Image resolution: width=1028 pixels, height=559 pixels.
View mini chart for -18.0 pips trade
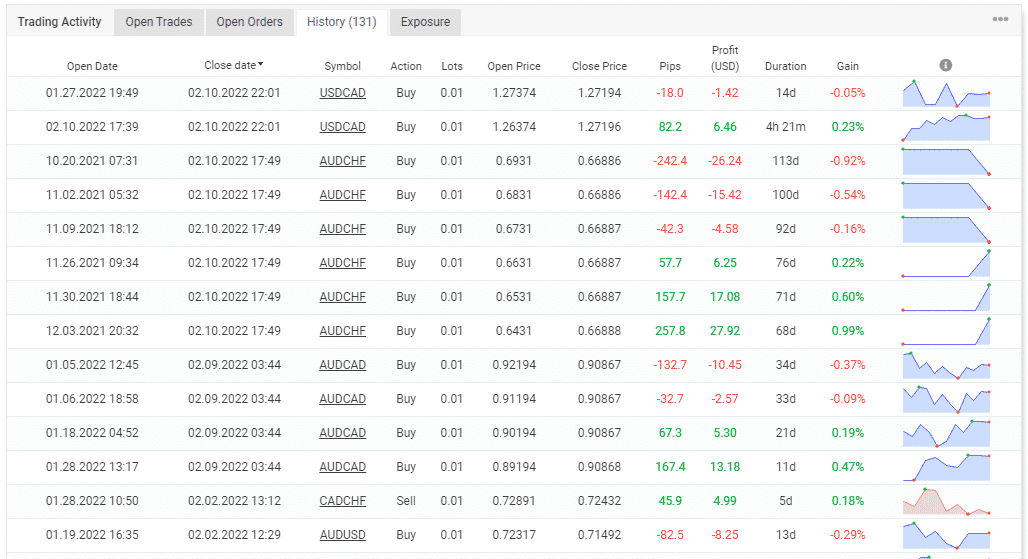(946, 94)
